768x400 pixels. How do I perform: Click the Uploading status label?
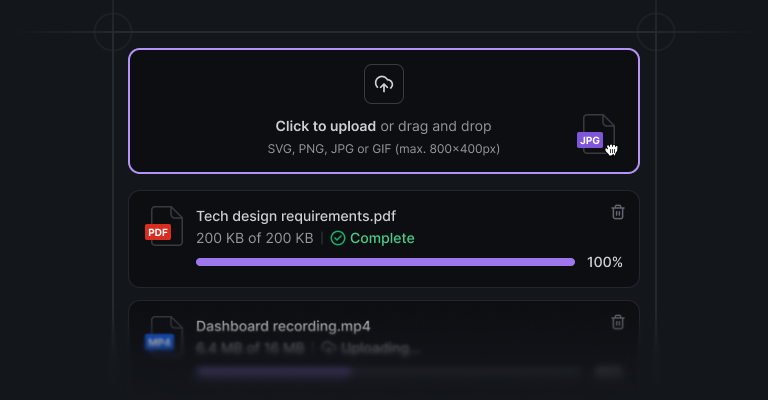381,348
